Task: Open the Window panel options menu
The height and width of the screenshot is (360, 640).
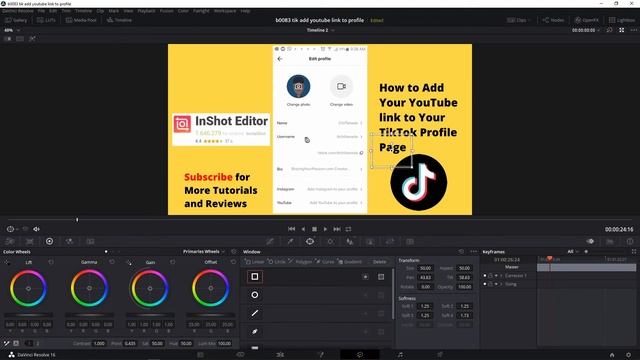Action: 473,251
